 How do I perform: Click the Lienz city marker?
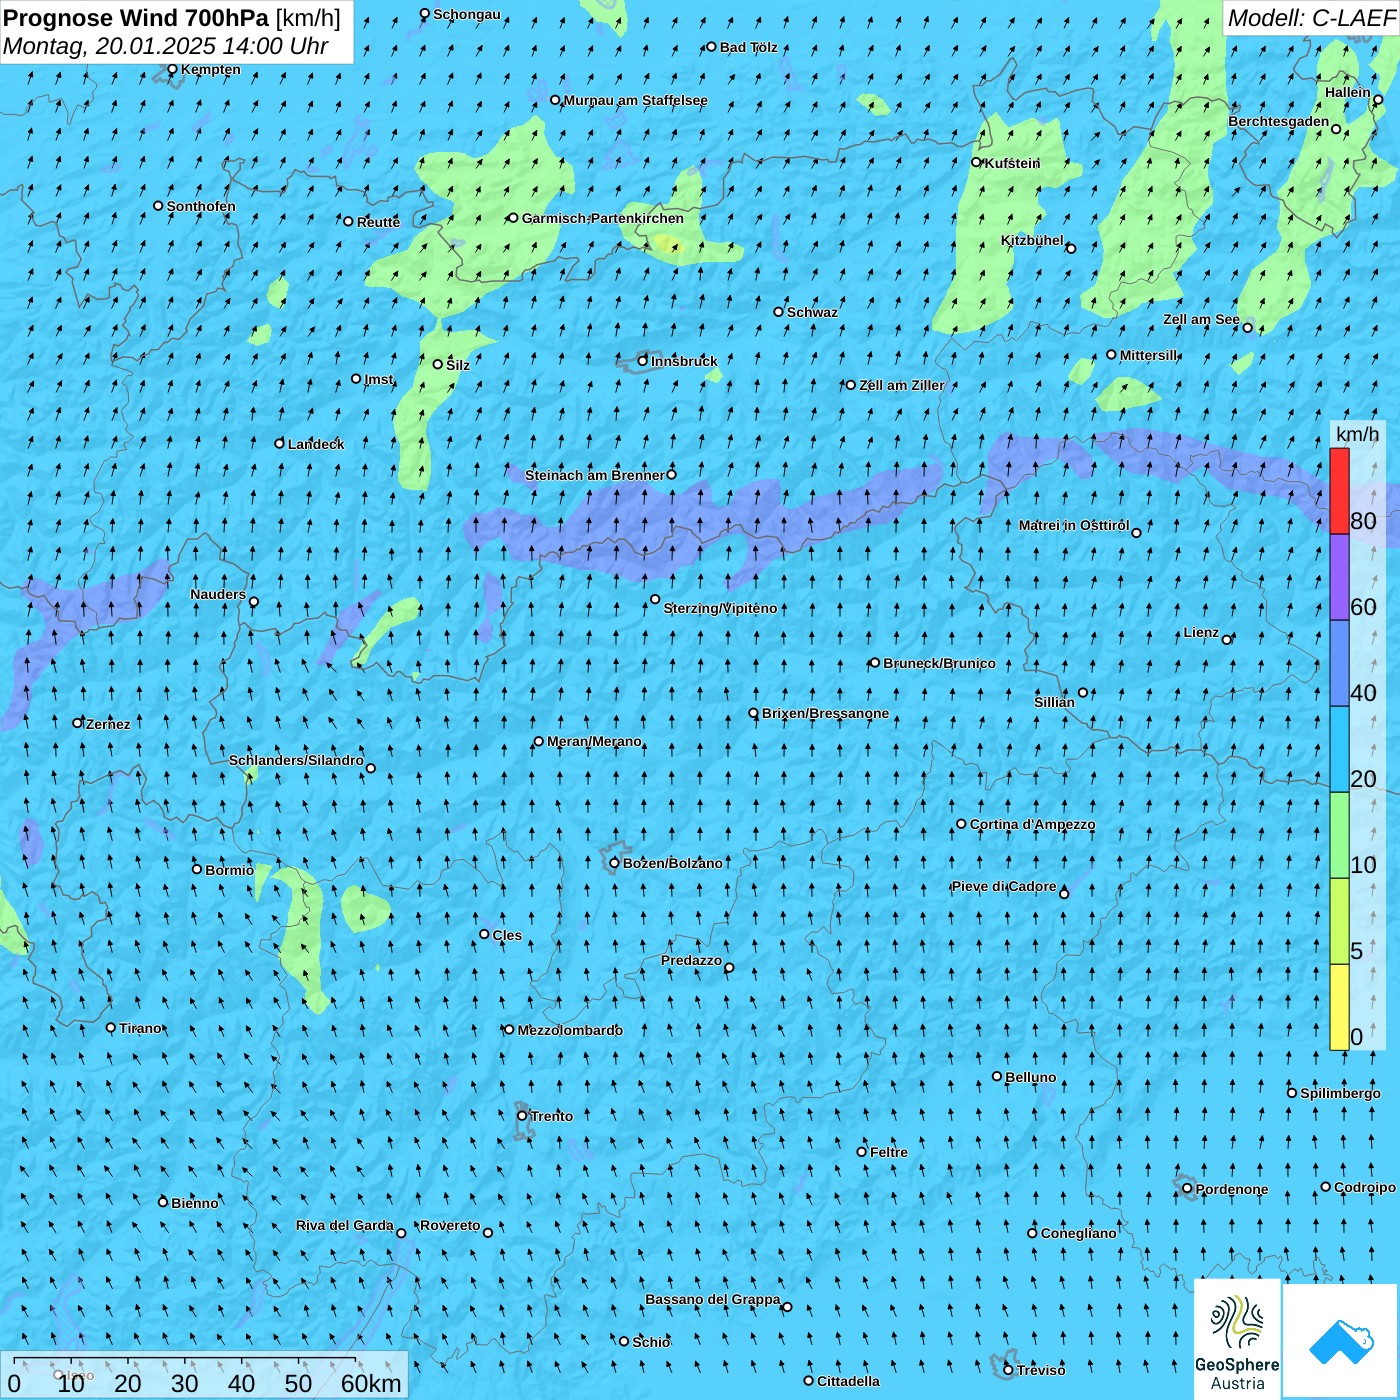(1227, 639)
